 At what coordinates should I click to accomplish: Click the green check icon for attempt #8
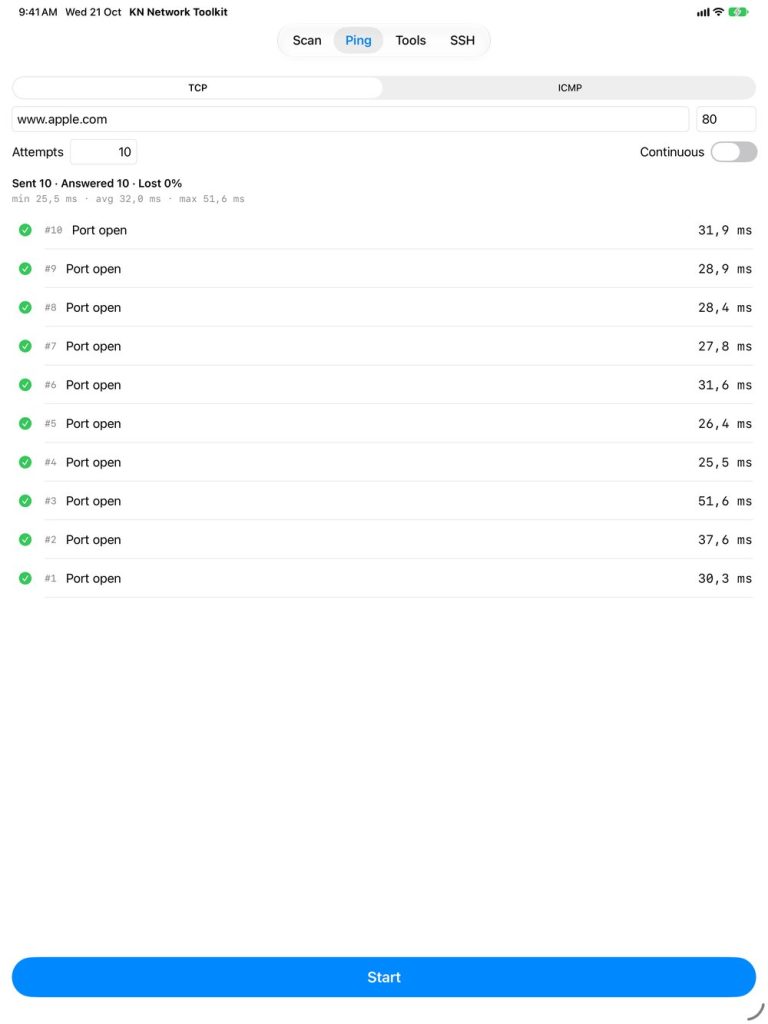point(25,307)
